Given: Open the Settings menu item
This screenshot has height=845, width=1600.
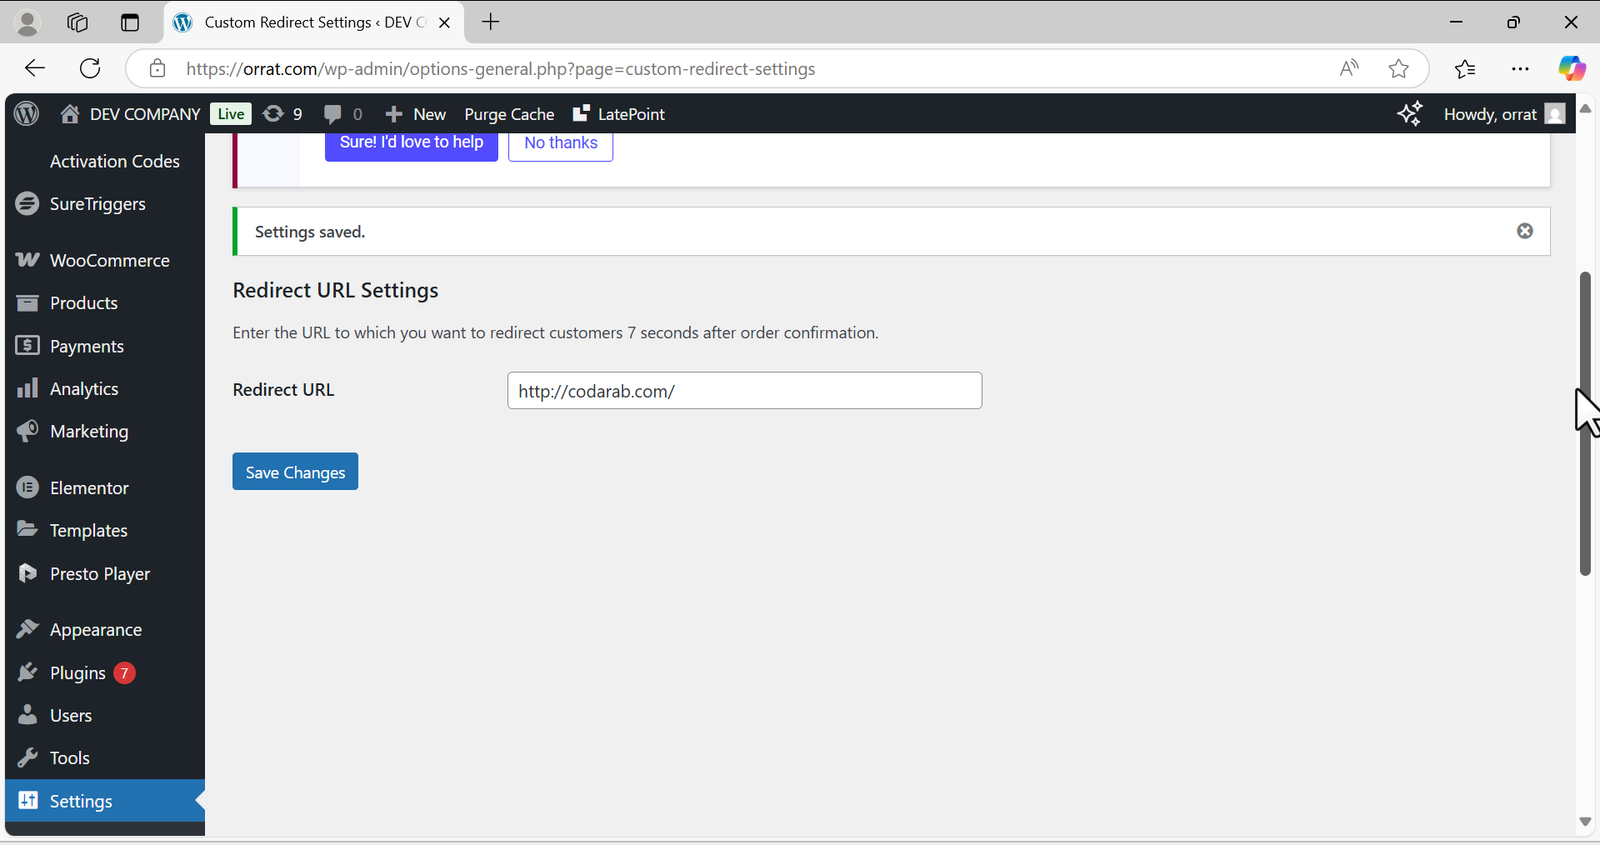Looking at the screenshot, I should tap(105, 801).
